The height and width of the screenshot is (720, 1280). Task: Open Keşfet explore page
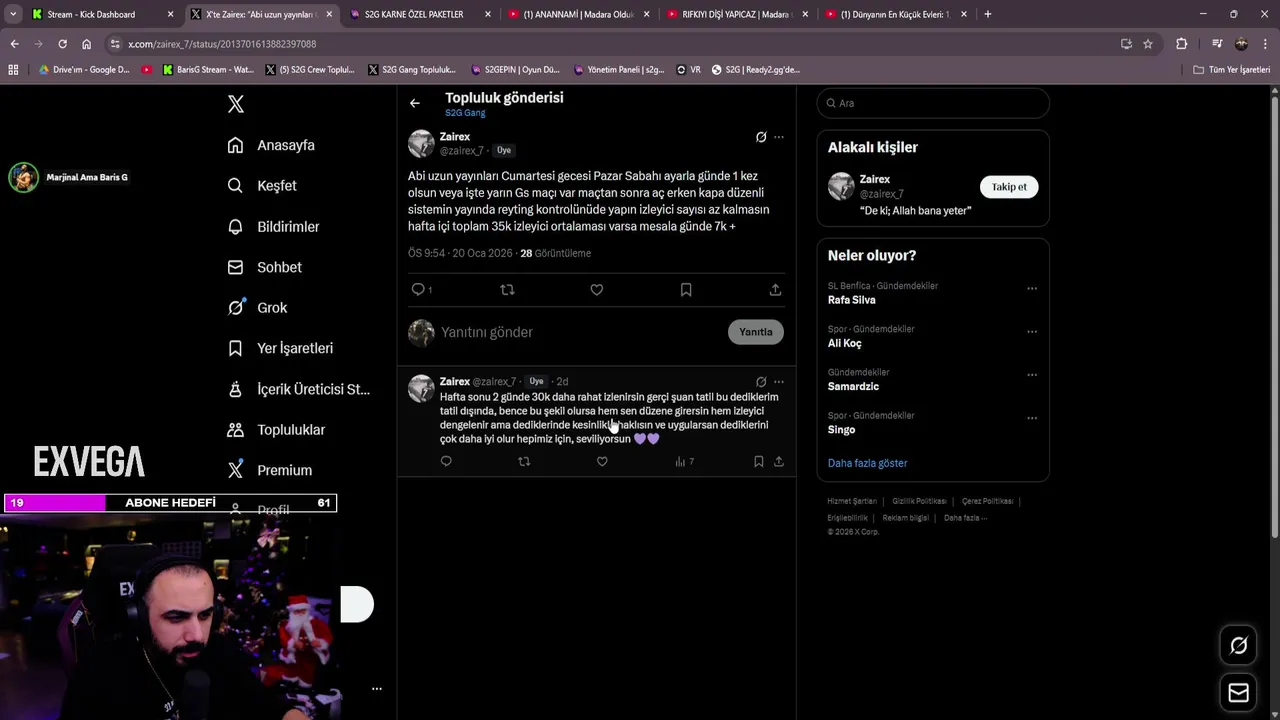(x=262, y=186)
